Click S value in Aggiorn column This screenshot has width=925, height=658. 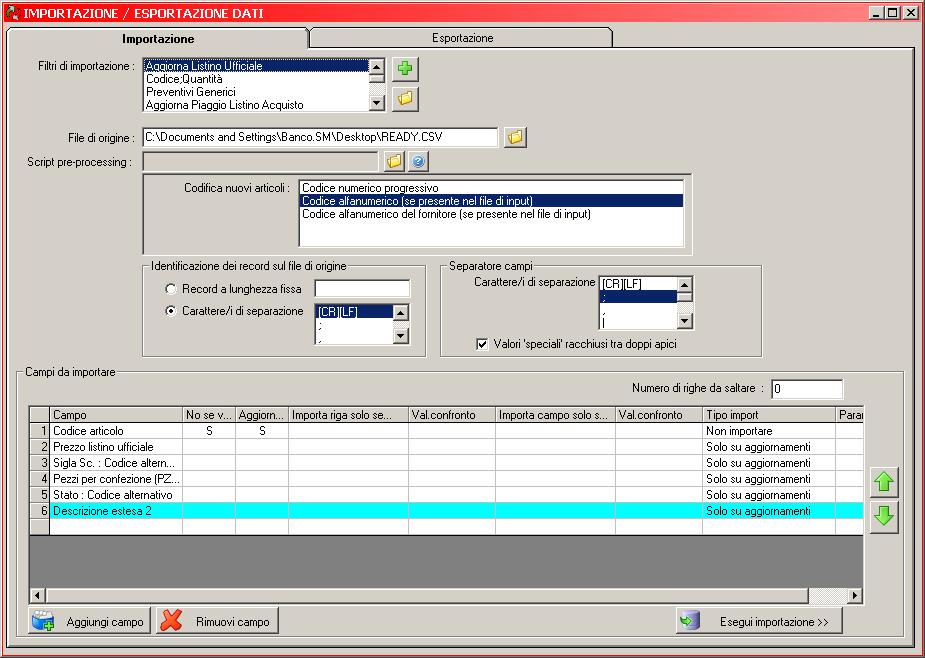[x=262, y=431]
